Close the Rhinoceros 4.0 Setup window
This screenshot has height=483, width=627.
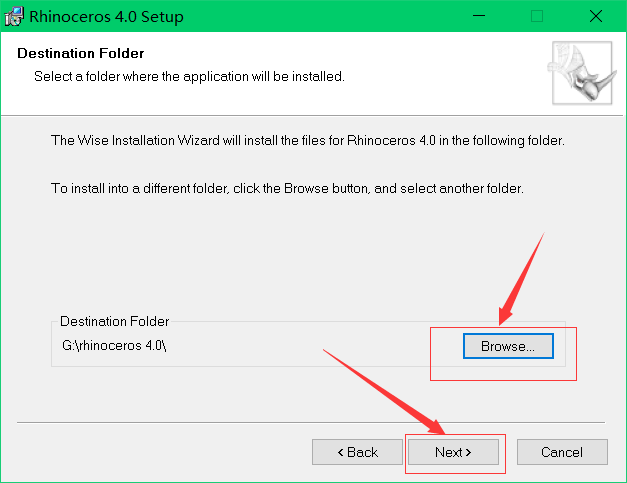595,17
